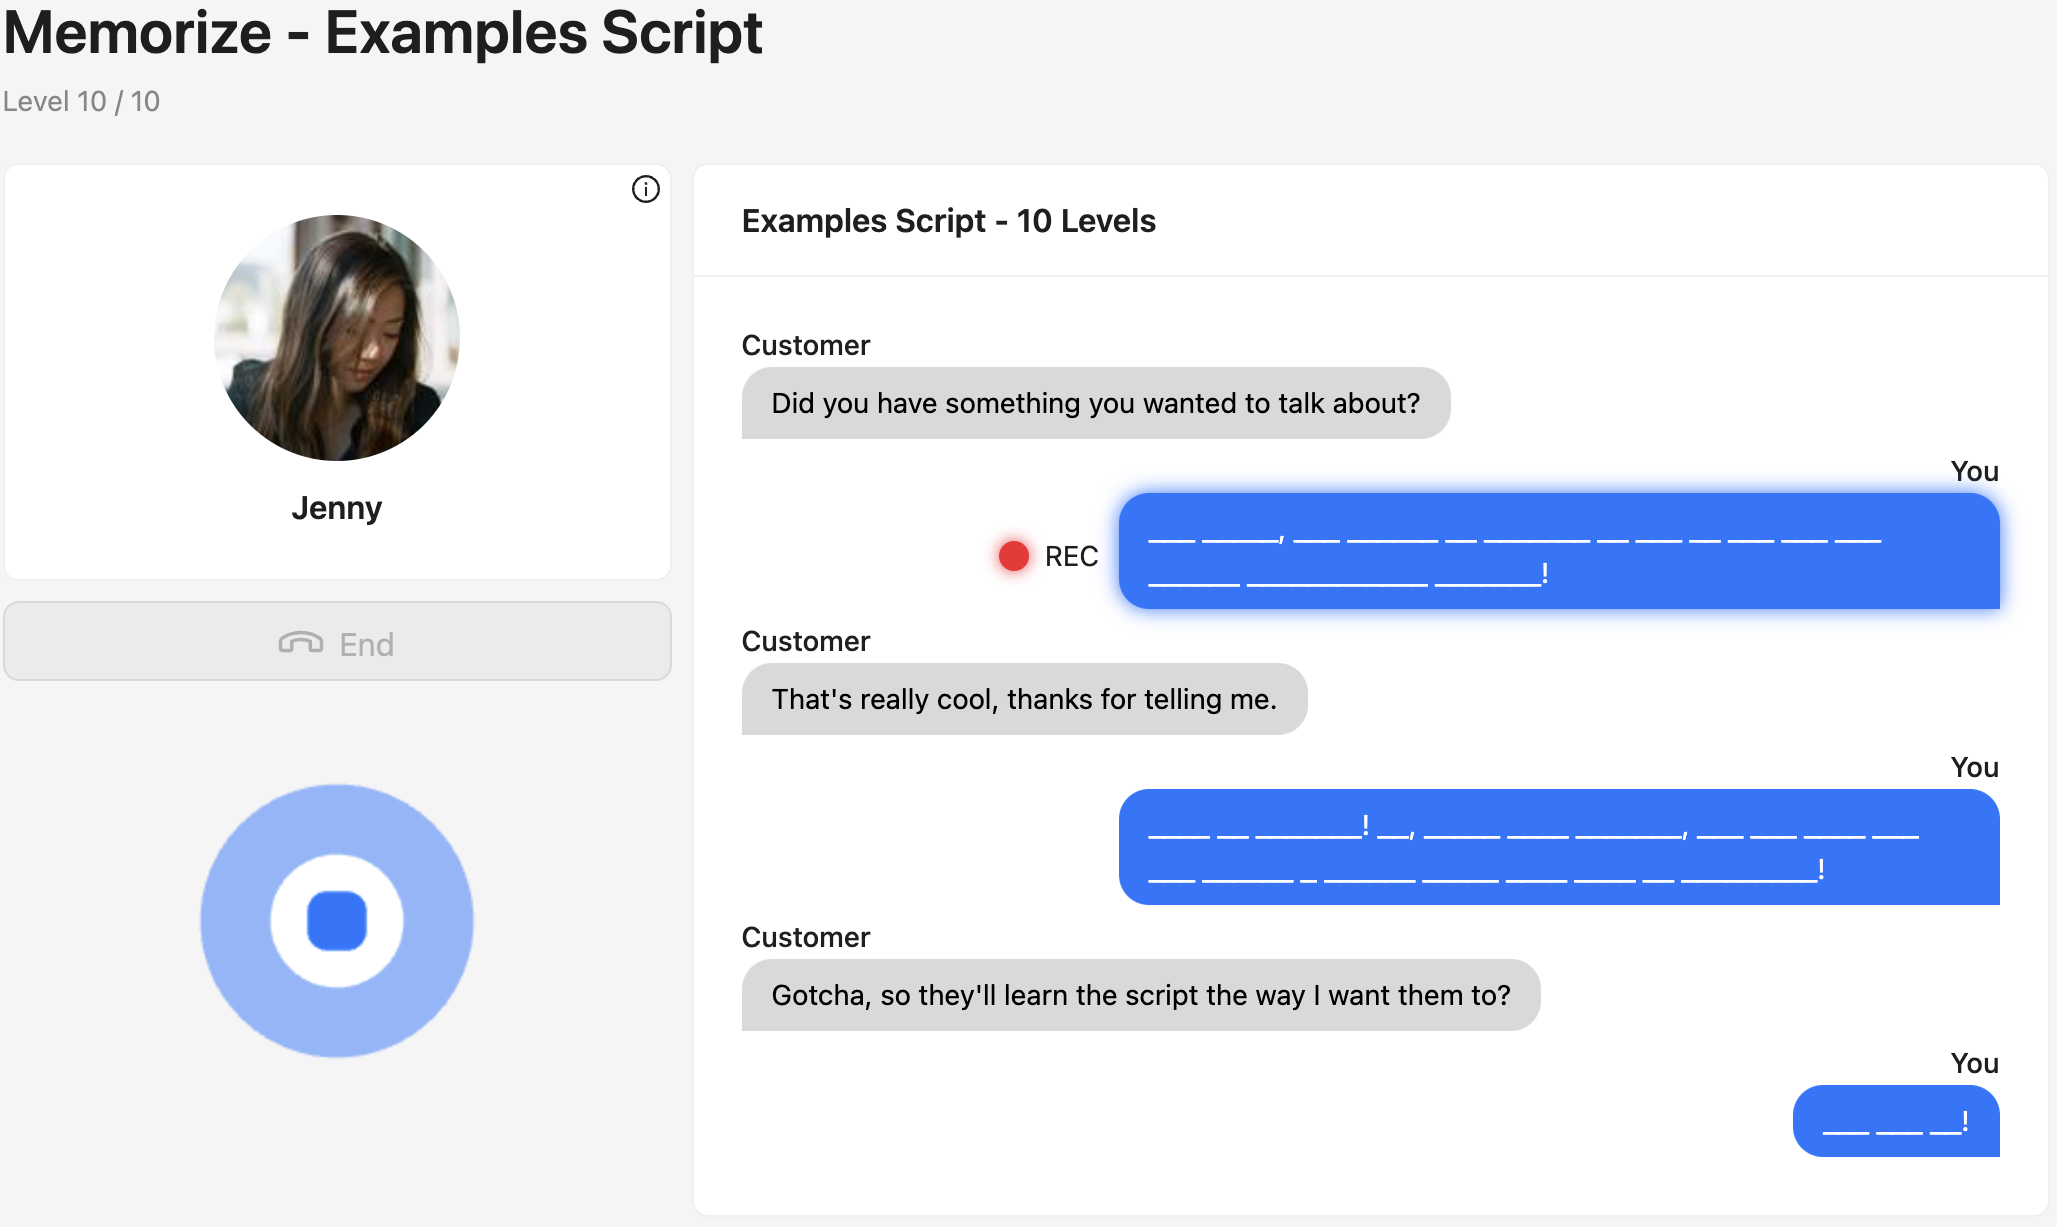This screenshot has height=1227, width=2057.
Task: Click the short final You reply bubble
Action: (1895, 1121)
